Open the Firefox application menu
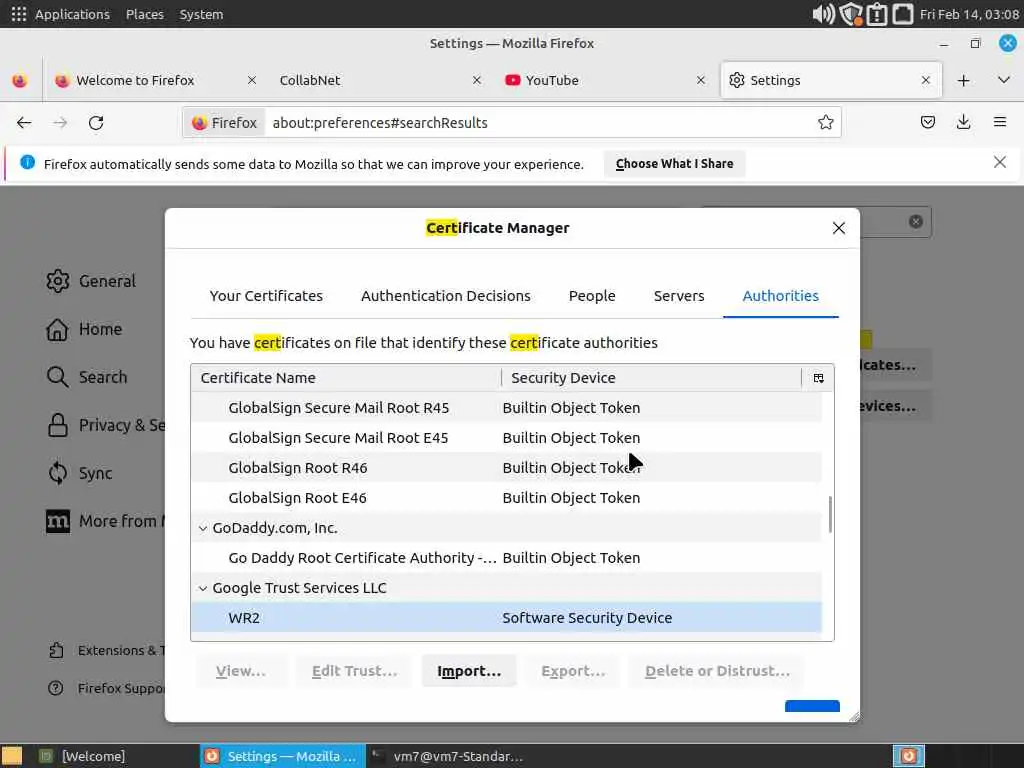 coord(999,122)
